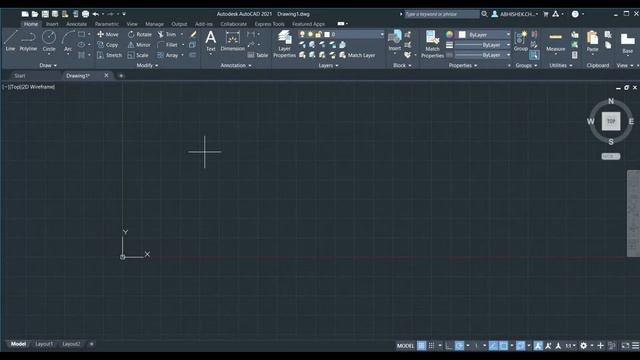Click the TOP face of ViewCube
The width and height of the screenshot is (640, 360).
(611, 121)
